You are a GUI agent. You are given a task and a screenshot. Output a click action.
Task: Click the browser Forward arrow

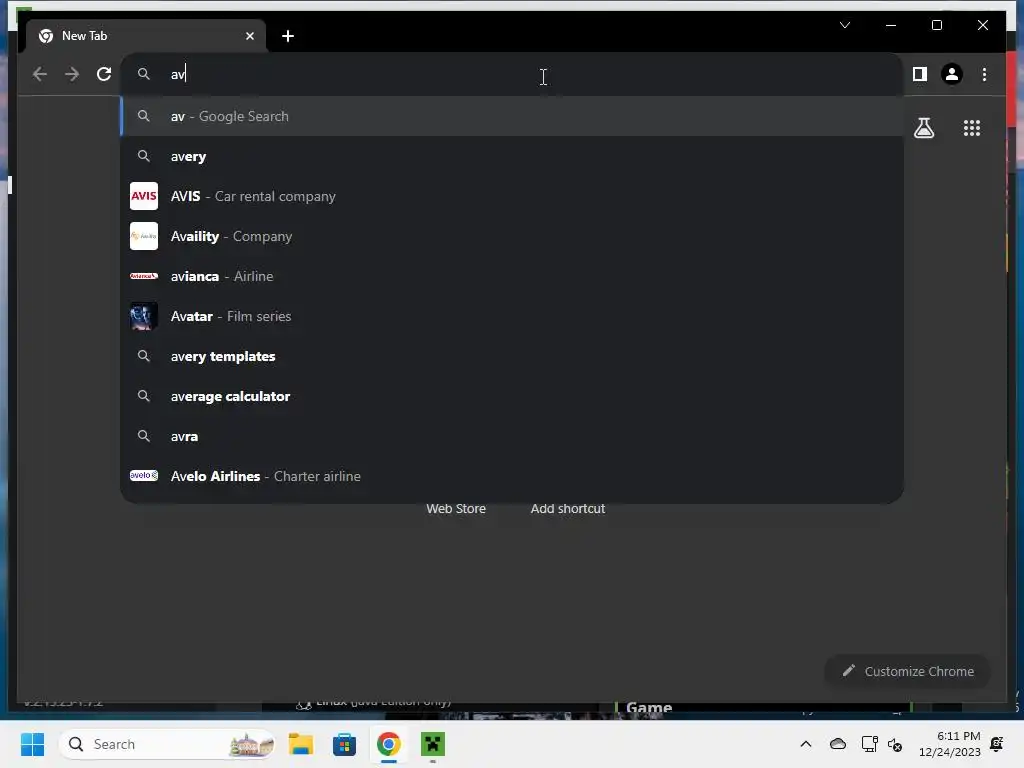pyautogui.click(x=72, y=74)
